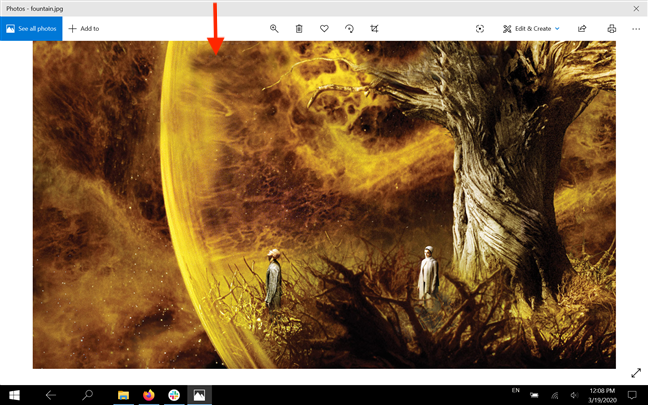Image resolution: width=648 pixels, height=405 pixels.
Task: Click the taskbar back arrow
Action: click(x=50, y=395)
